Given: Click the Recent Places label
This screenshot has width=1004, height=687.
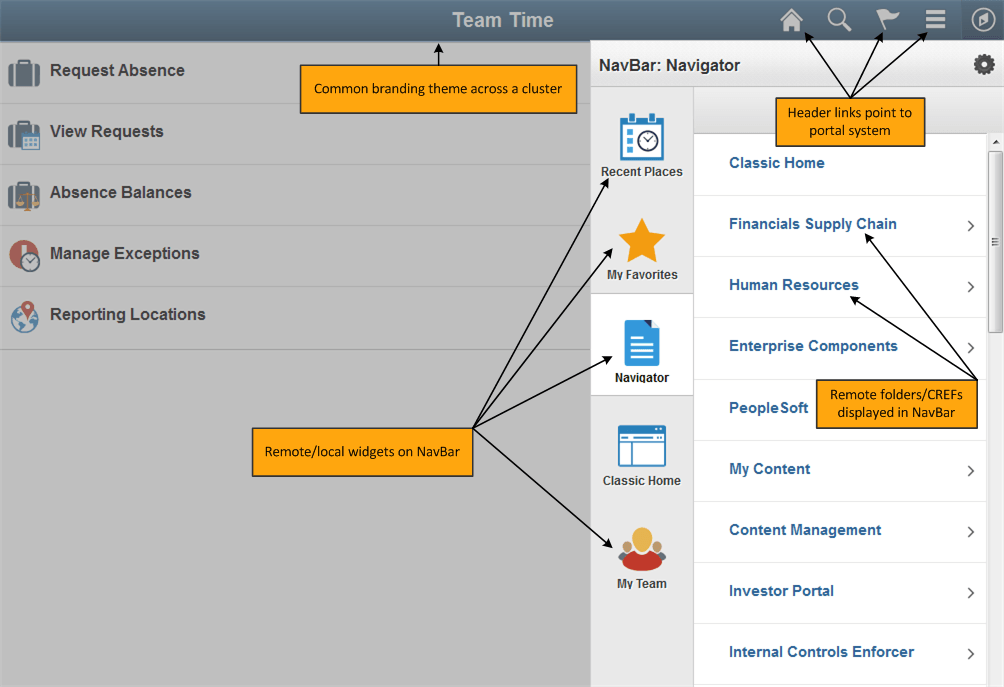Looking at the screenshot, I should pos(642,172).
